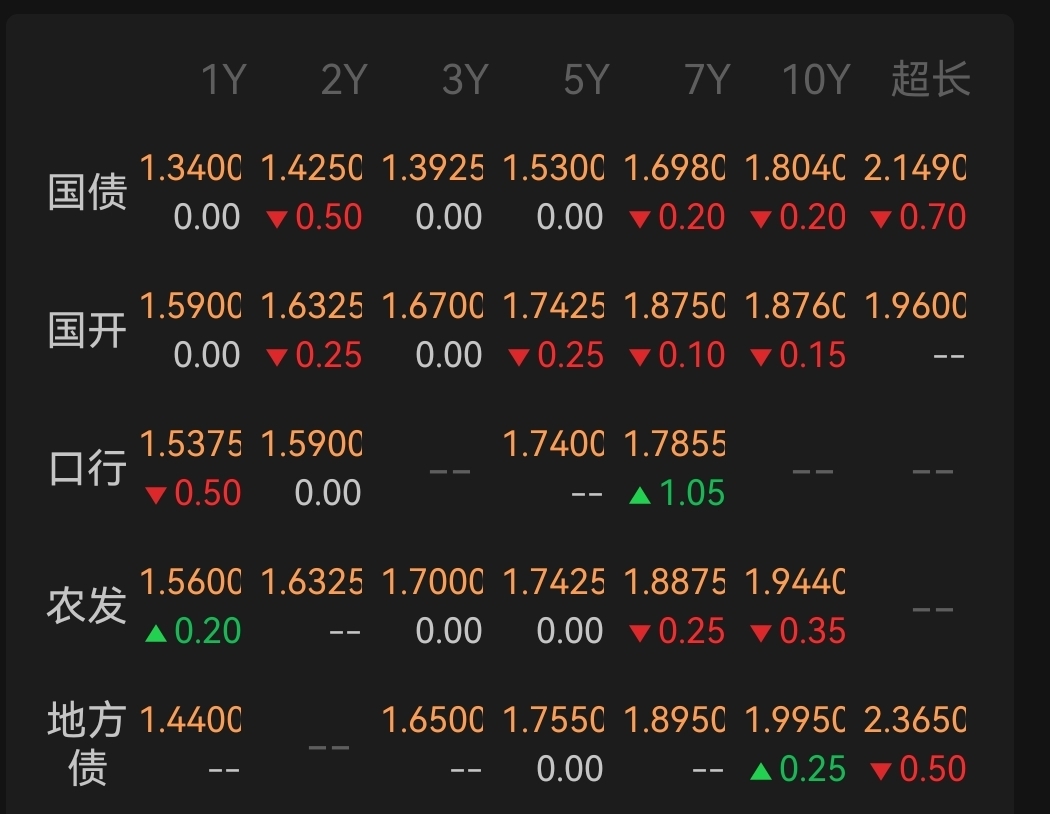This screenshot has height=814, width=1050.
Task: Click 地方债 超长 yield 2.3650
Action: (915, 720)
